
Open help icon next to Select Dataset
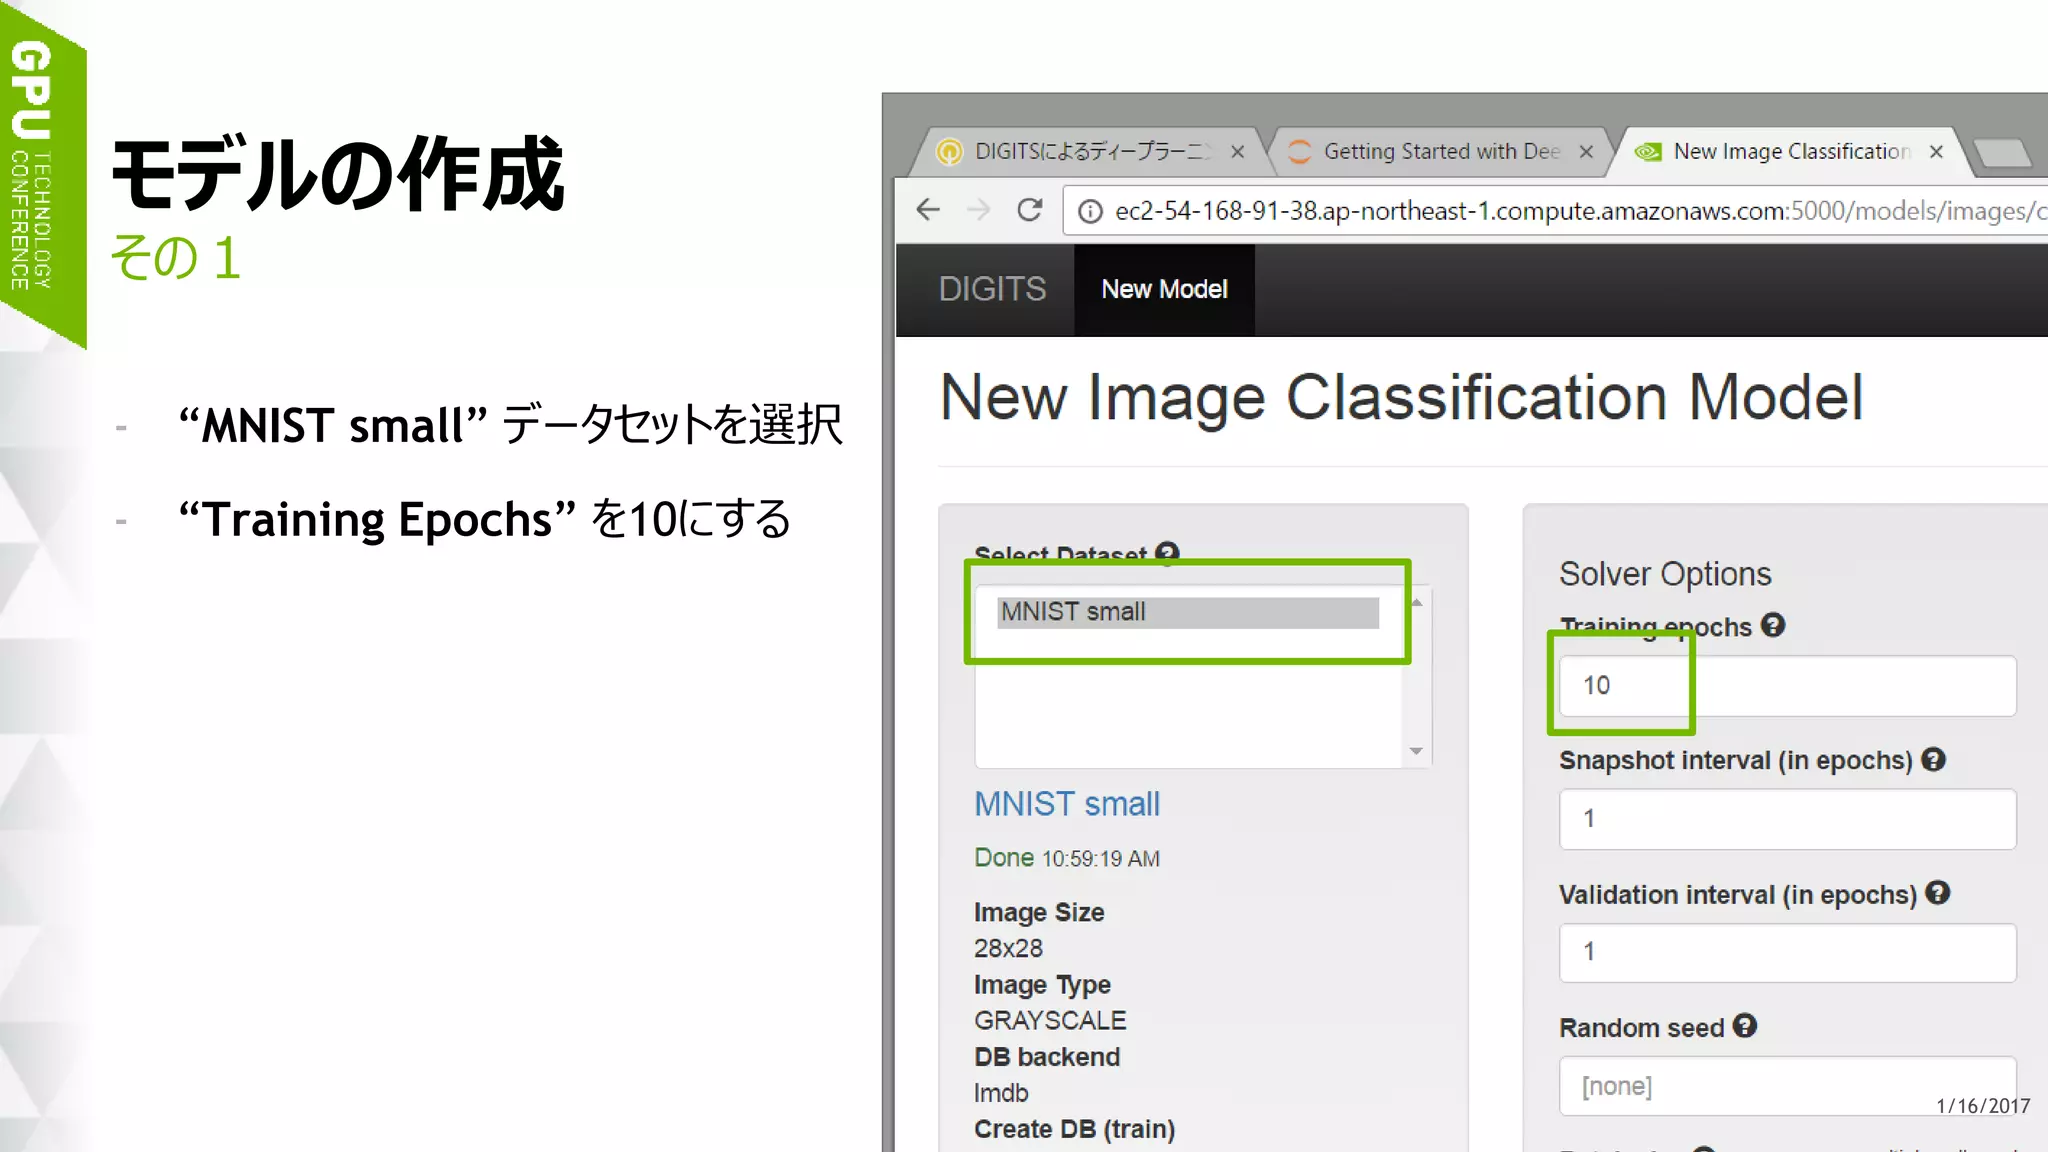(1167, 552)
